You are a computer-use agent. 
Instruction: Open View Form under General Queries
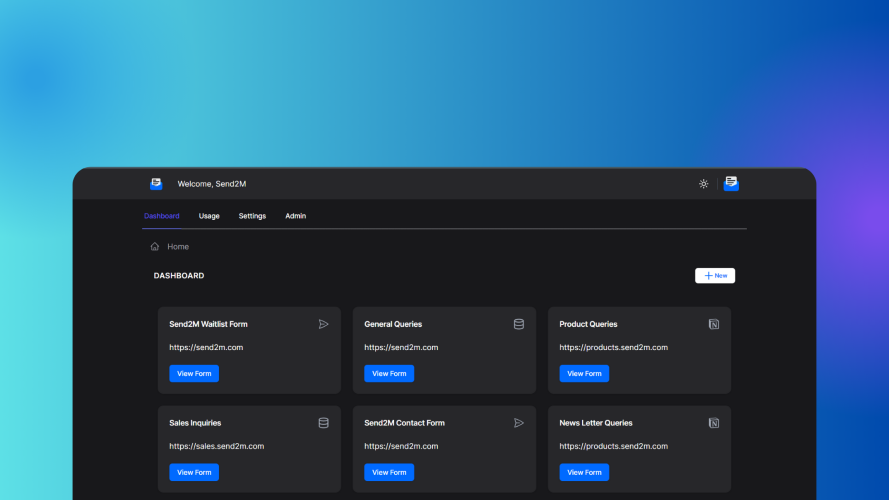click(389, 373)
